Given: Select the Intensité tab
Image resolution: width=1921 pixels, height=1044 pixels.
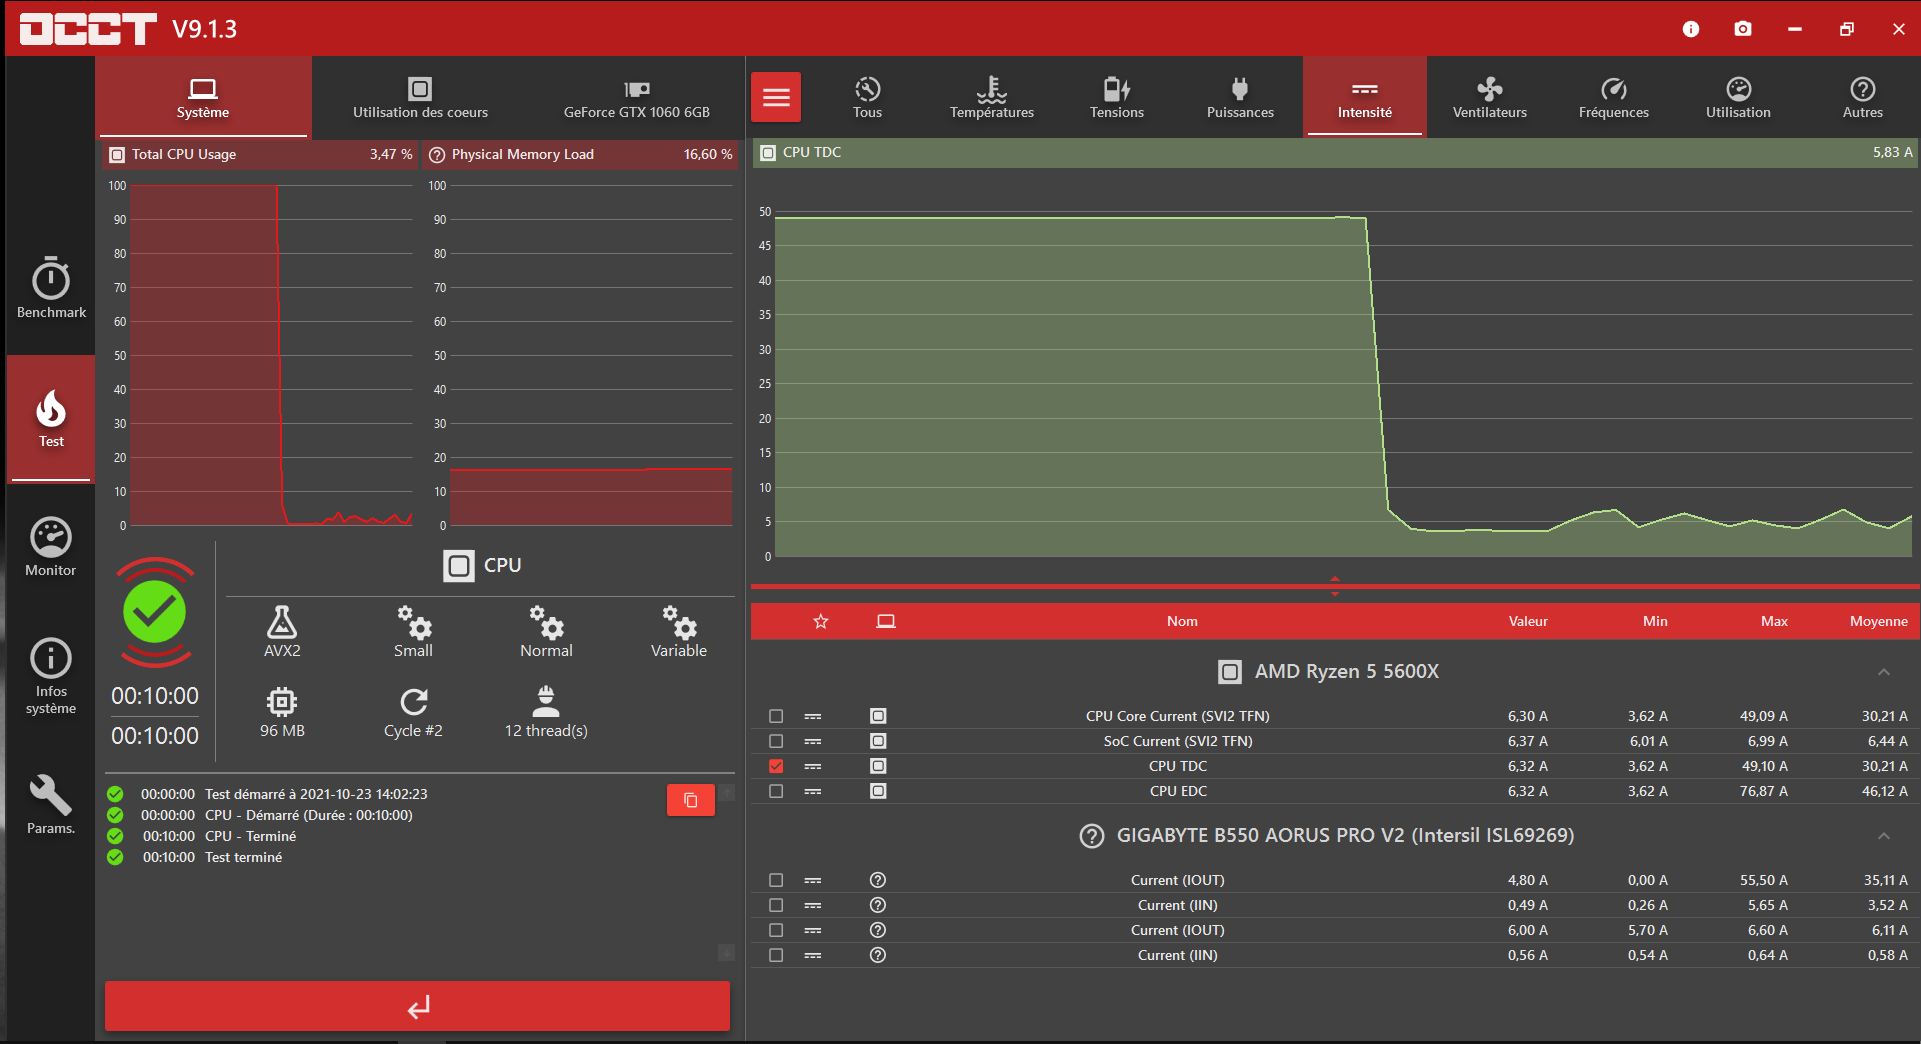Looking at the screenshot, I should tap(1365, 97).
